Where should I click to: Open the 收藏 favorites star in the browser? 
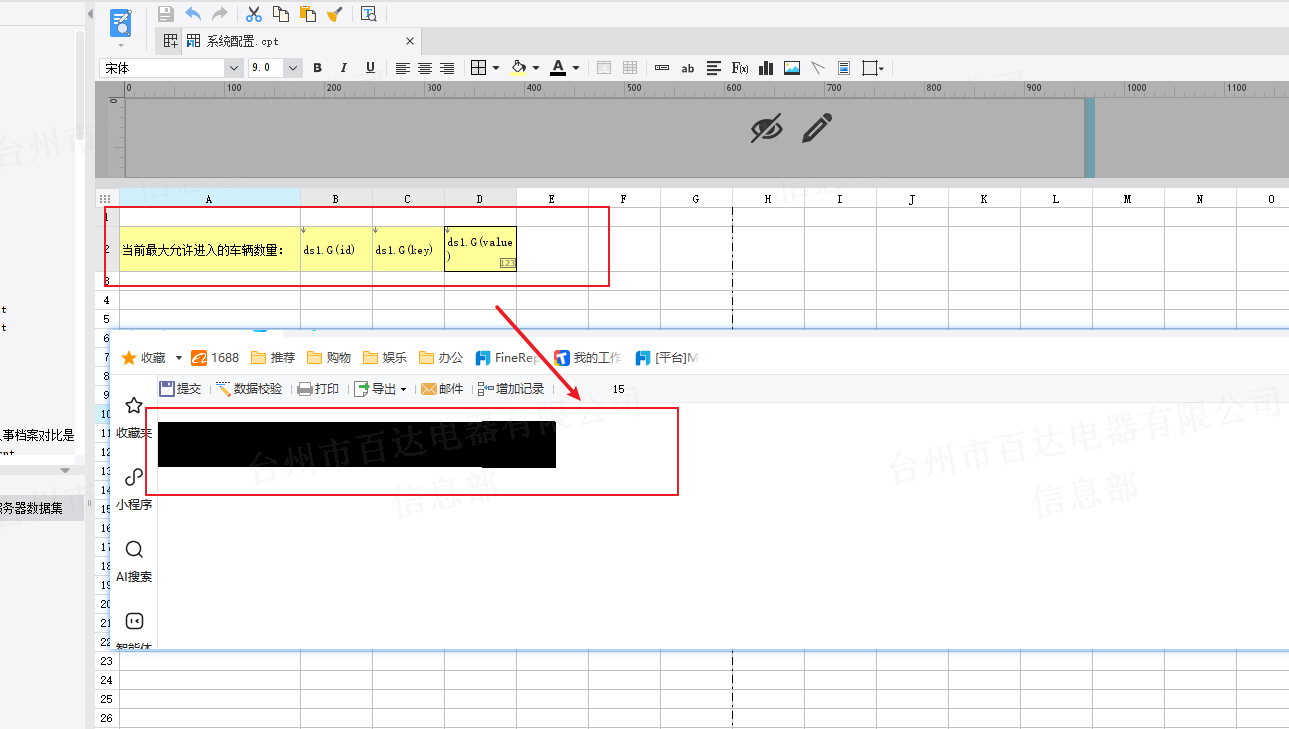pos(129,357)
